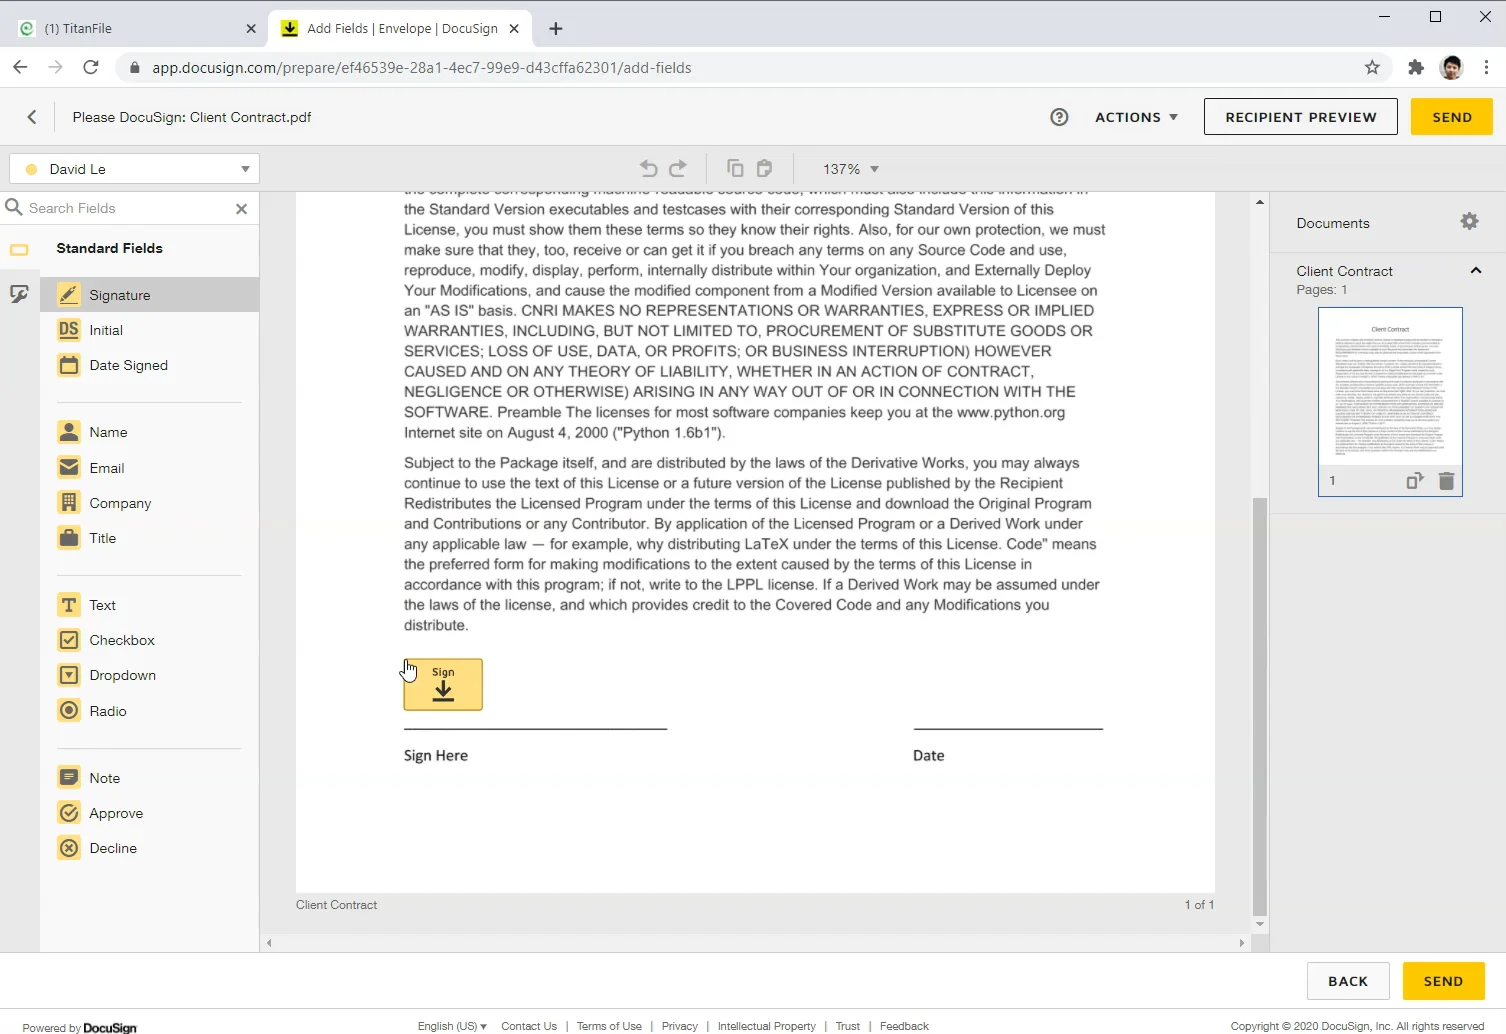Open the Terms of Use link
The width and height of the screenshot is (1506, 1034).
(609, 1026)
